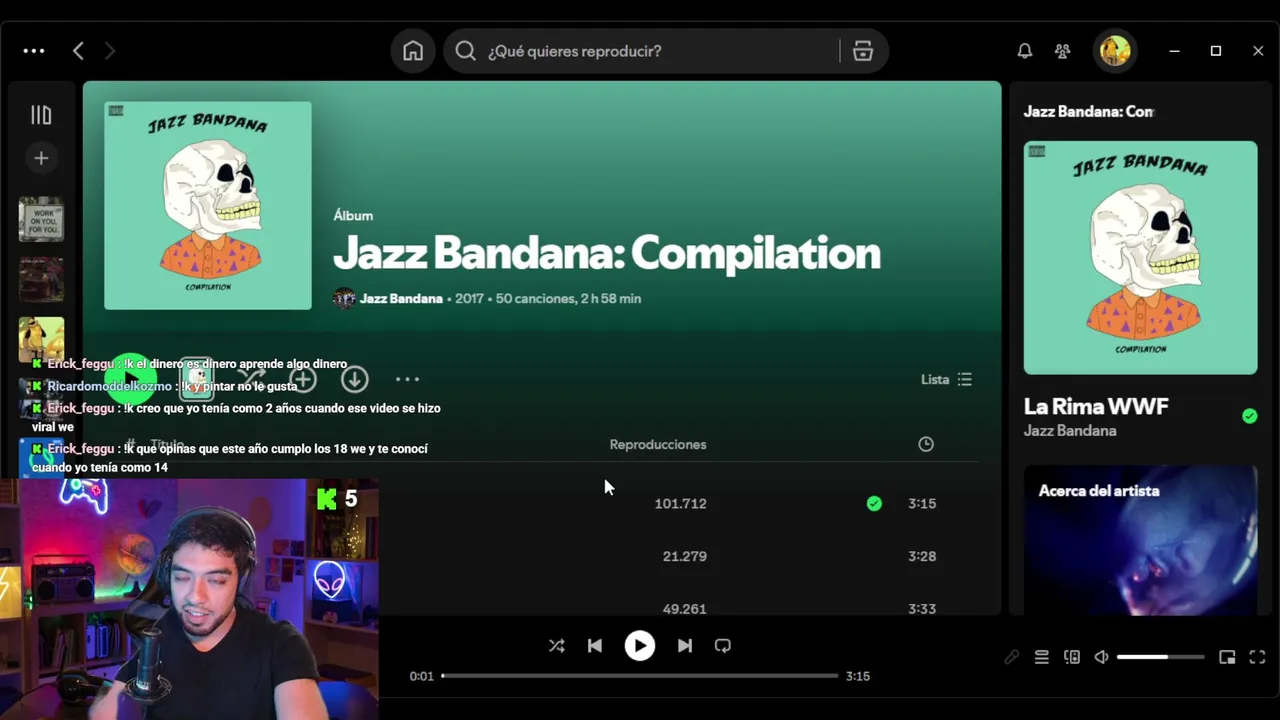The height and width of the screenshot is (720, 1280).
Task: Click duration clock column header
Action: tap(926, 444)
